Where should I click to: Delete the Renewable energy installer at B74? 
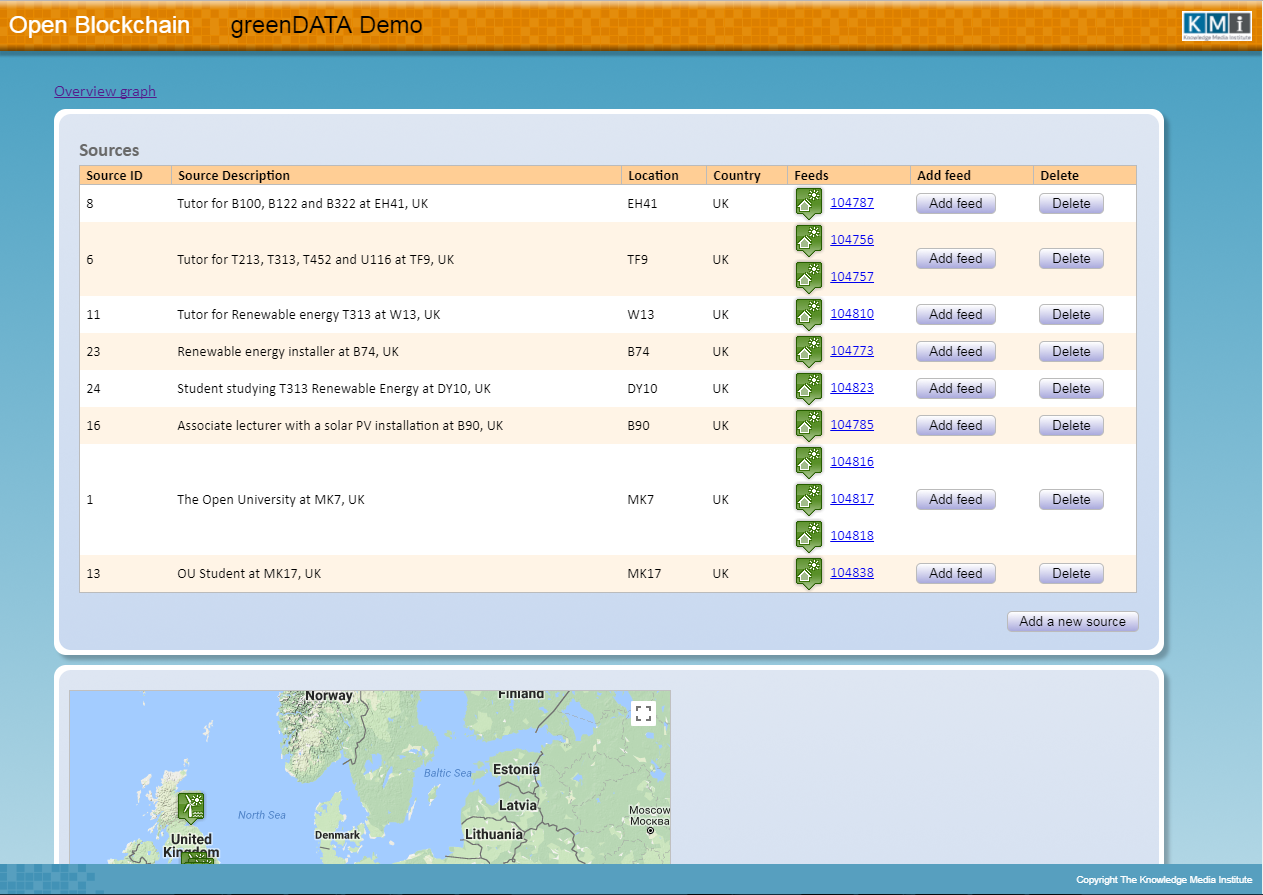coord(1071,351)
